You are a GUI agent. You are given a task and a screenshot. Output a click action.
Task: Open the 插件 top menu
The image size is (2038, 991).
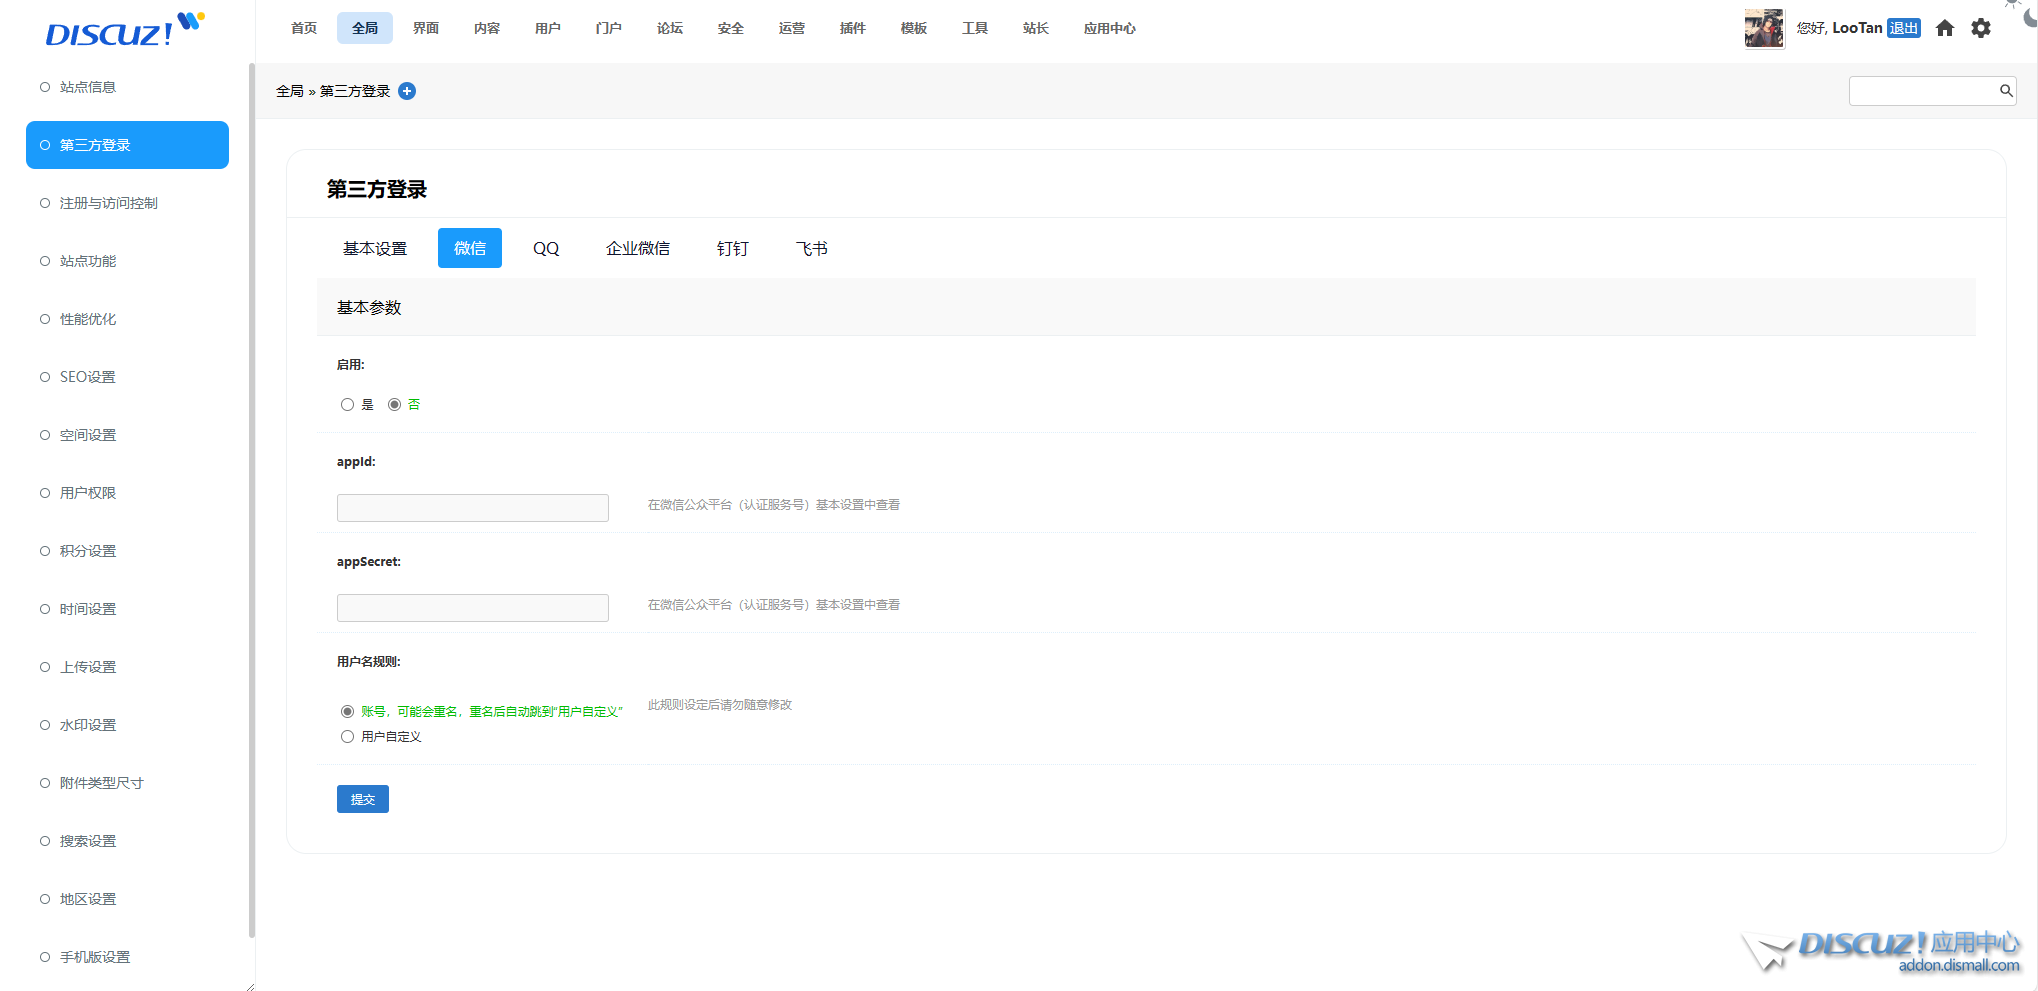852,28
